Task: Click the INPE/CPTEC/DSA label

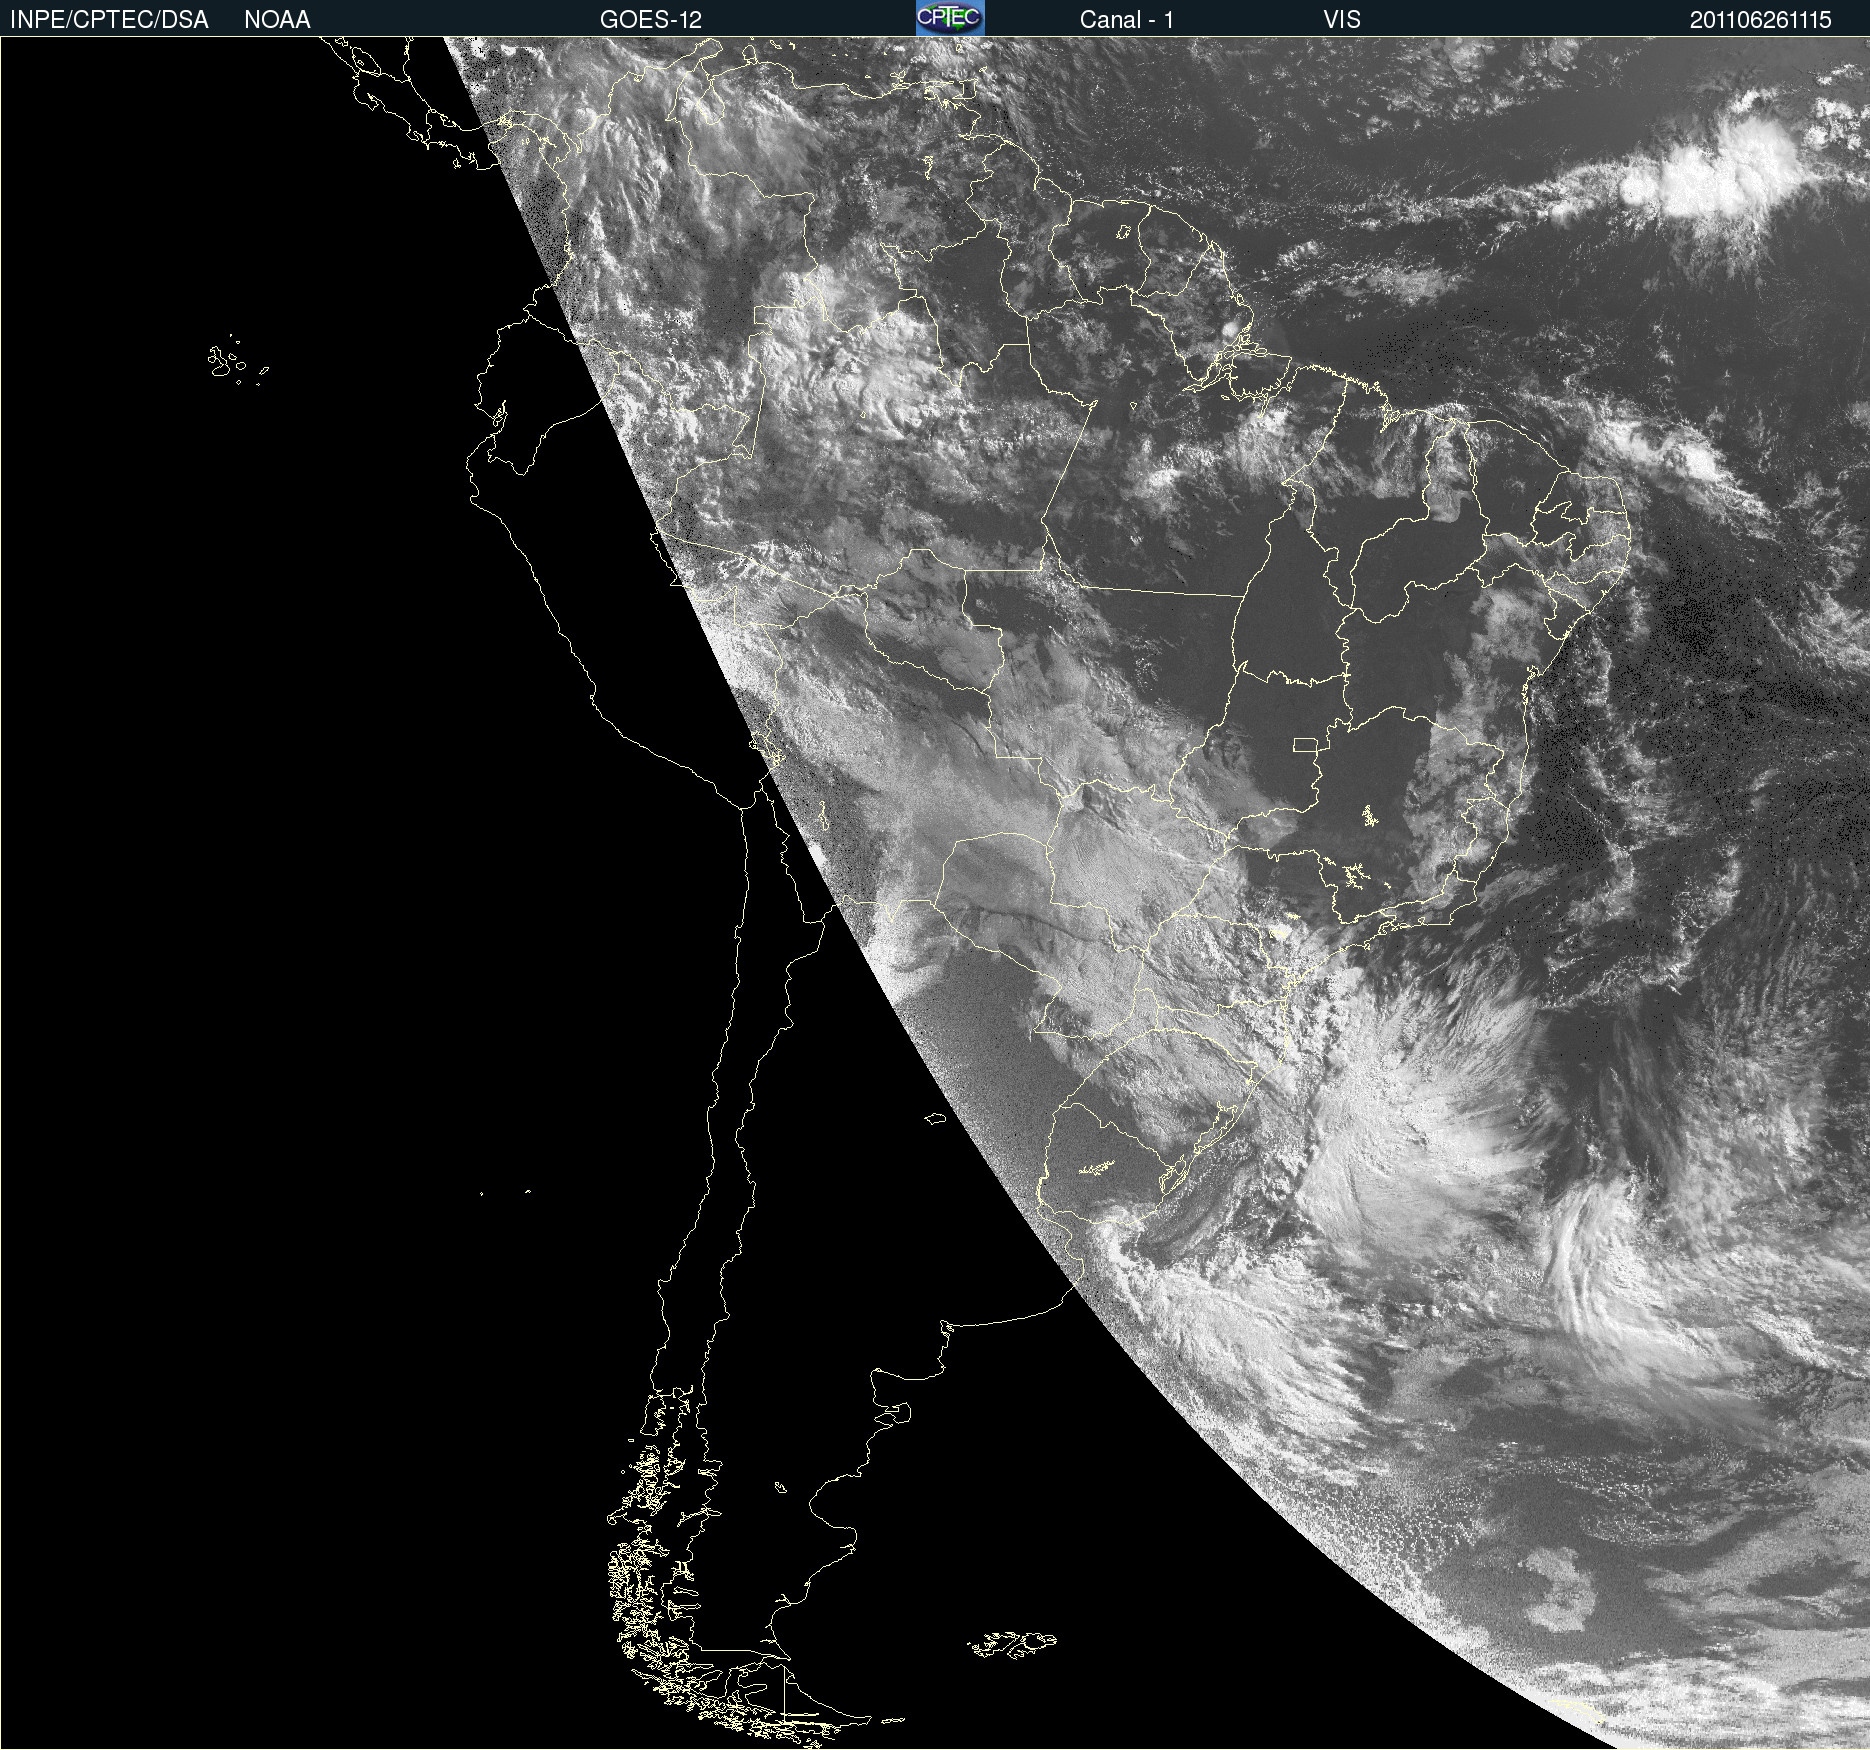Action: [109, 20]
